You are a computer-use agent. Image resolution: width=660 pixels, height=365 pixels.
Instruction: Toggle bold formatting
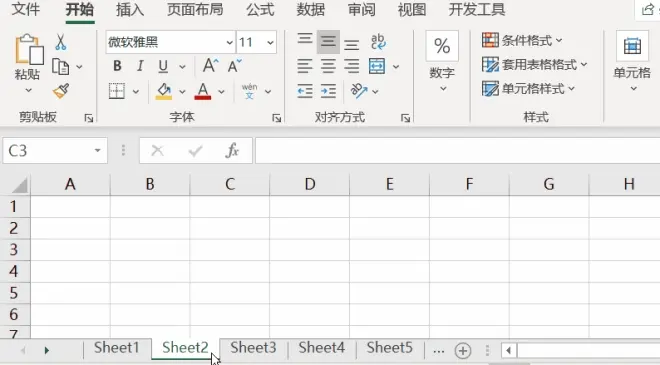[117, 66]
